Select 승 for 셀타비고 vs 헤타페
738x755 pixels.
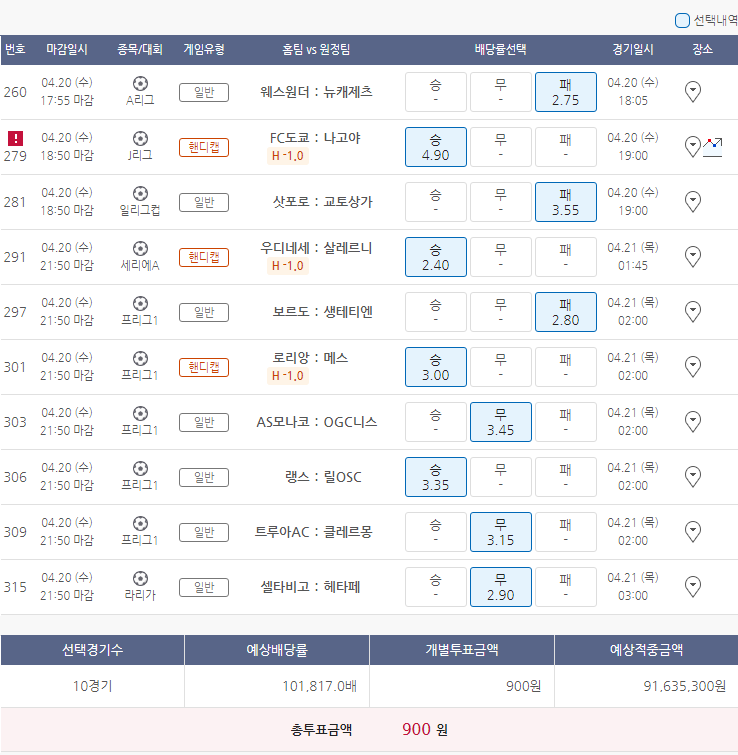[436, 586]
